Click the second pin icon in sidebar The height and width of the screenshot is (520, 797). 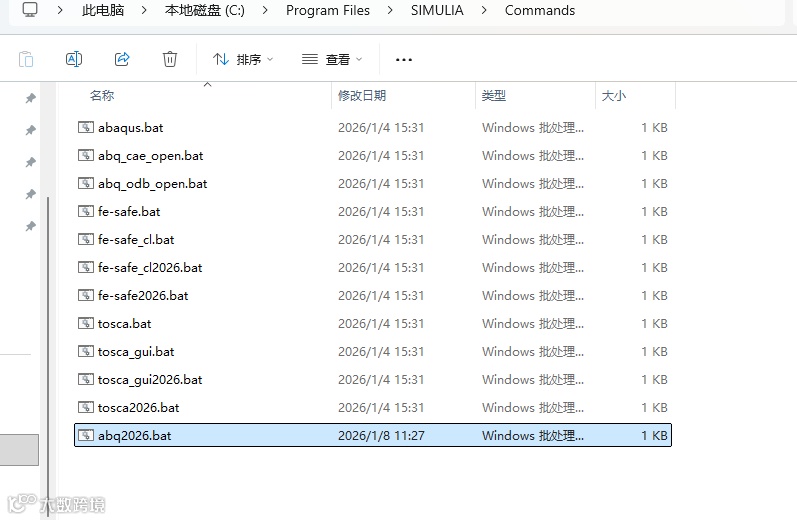[30, 130]
